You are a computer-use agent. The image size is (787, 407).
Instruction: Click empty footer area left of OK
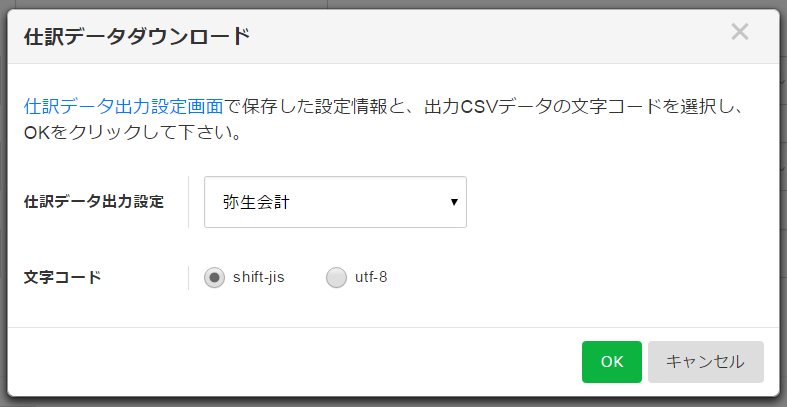[x=300, y=362]
